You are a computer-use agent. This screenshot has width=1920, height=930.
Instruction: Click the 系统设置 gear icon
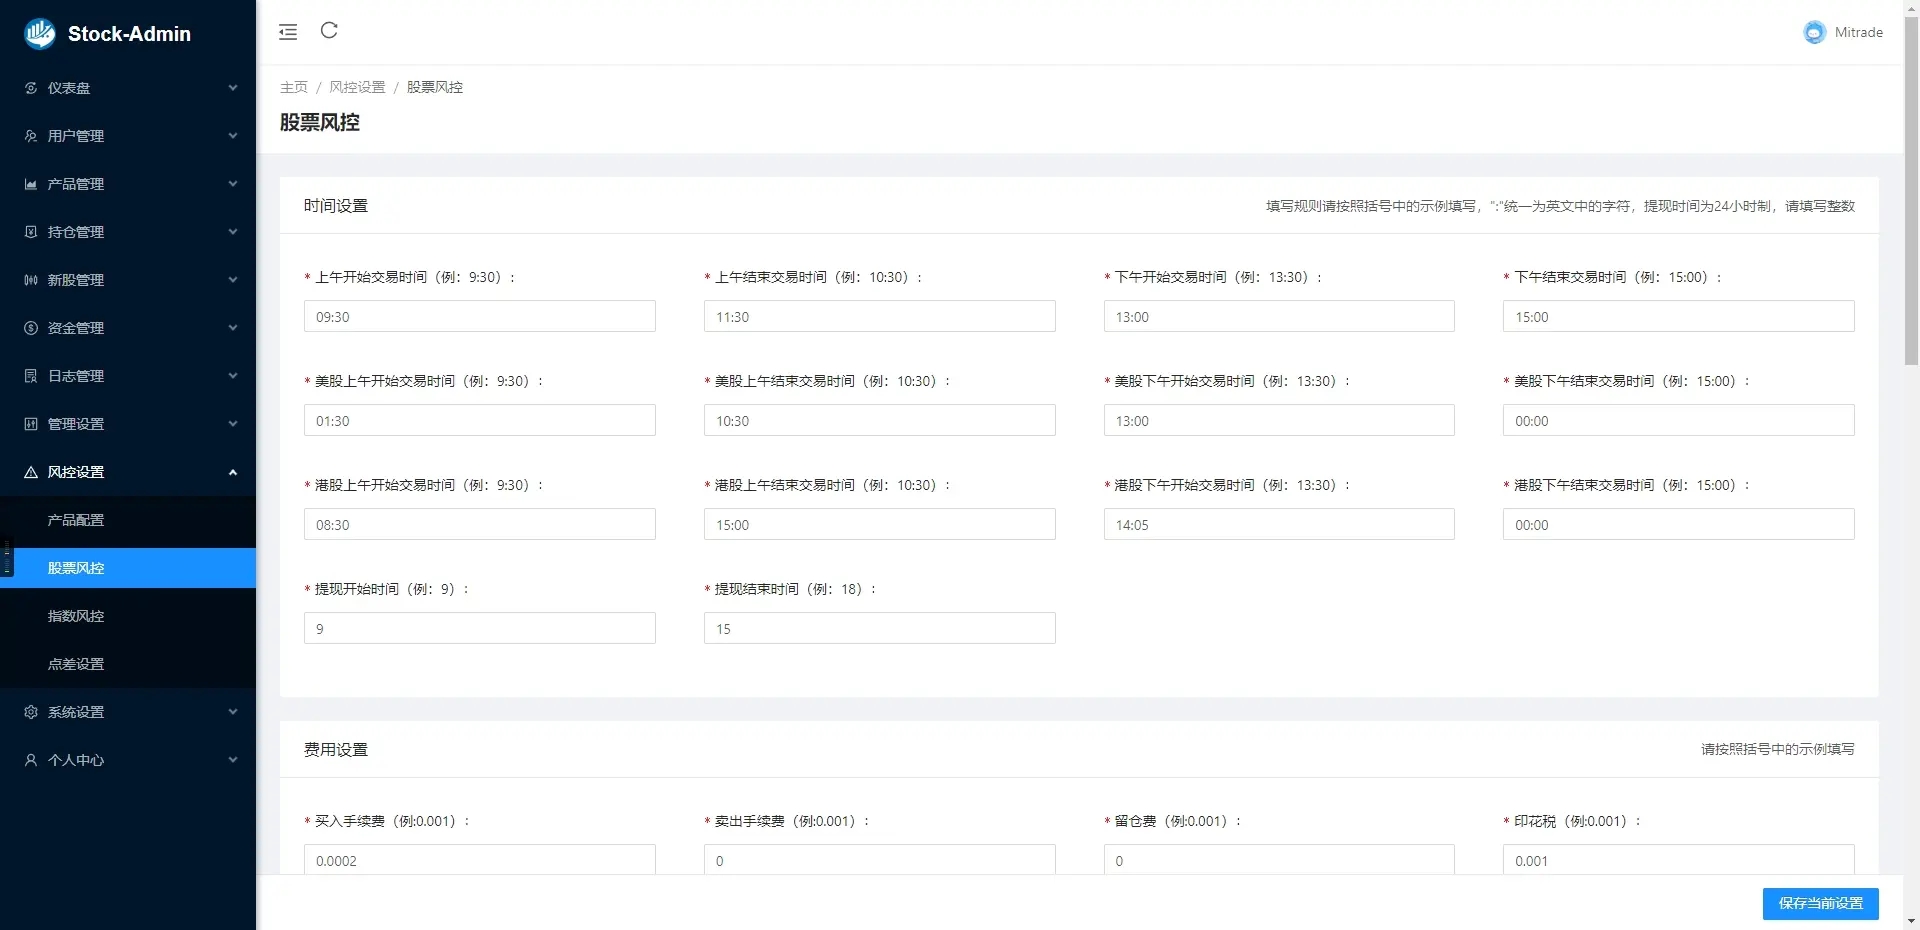click(31, 712)
